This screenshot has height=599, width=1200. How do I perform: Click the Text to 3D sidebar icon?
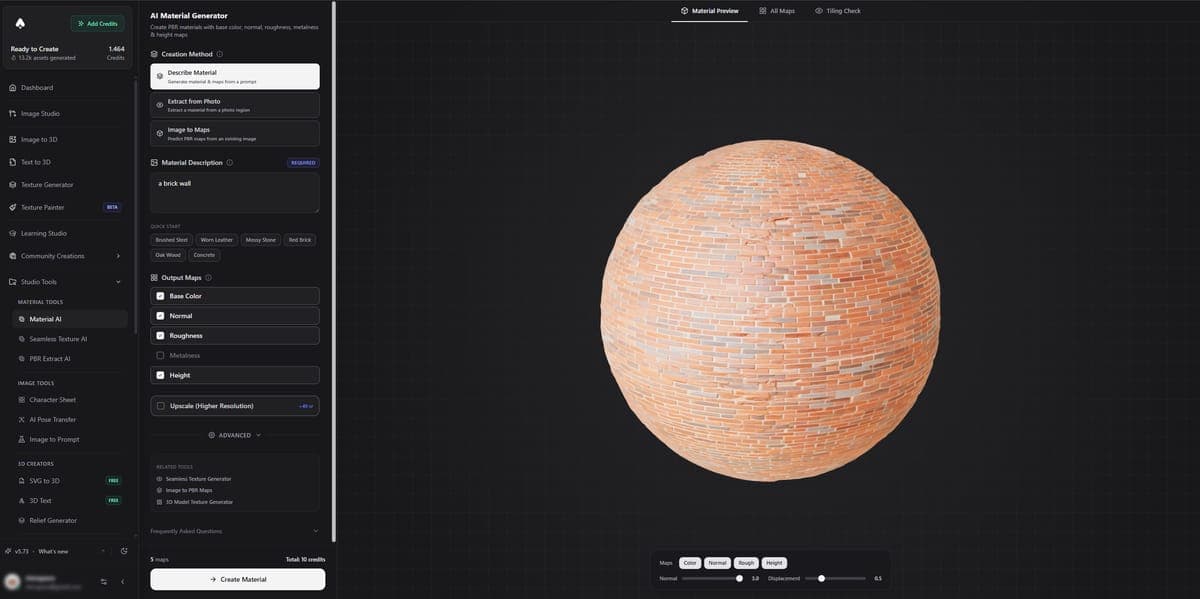[x=12, y=162]
